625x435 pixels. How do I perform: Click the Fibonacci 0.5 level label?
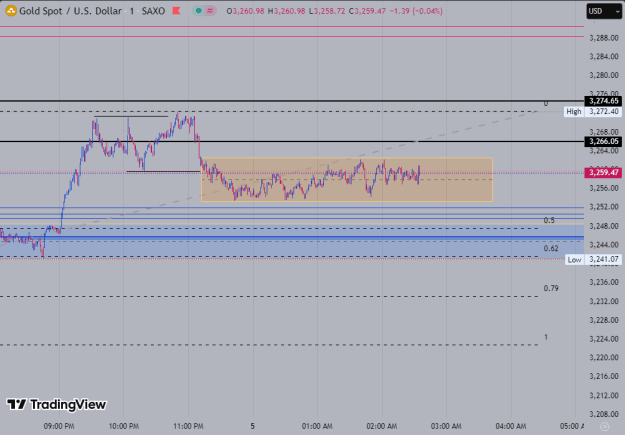[x=549, y=220]
